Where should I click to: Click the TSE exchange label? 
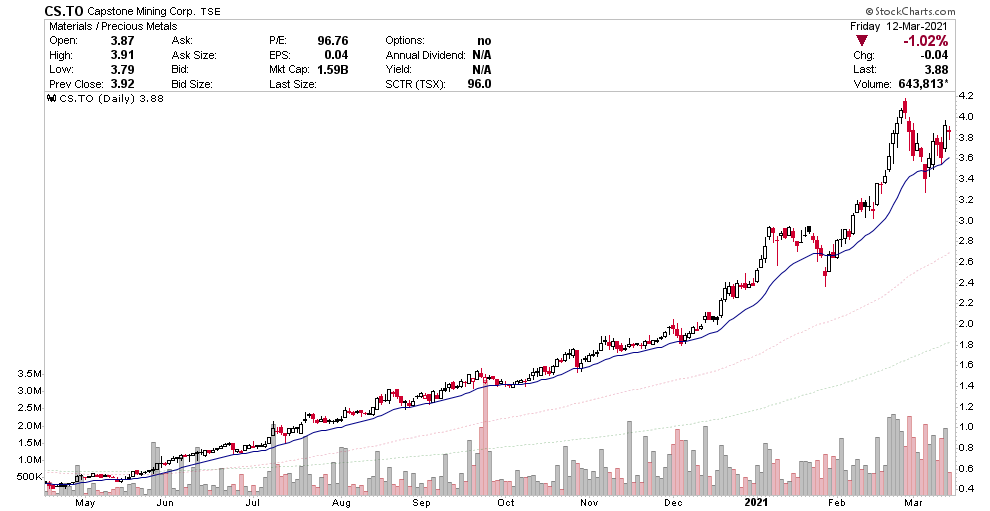pyautogui.click(x=212, y=11)
